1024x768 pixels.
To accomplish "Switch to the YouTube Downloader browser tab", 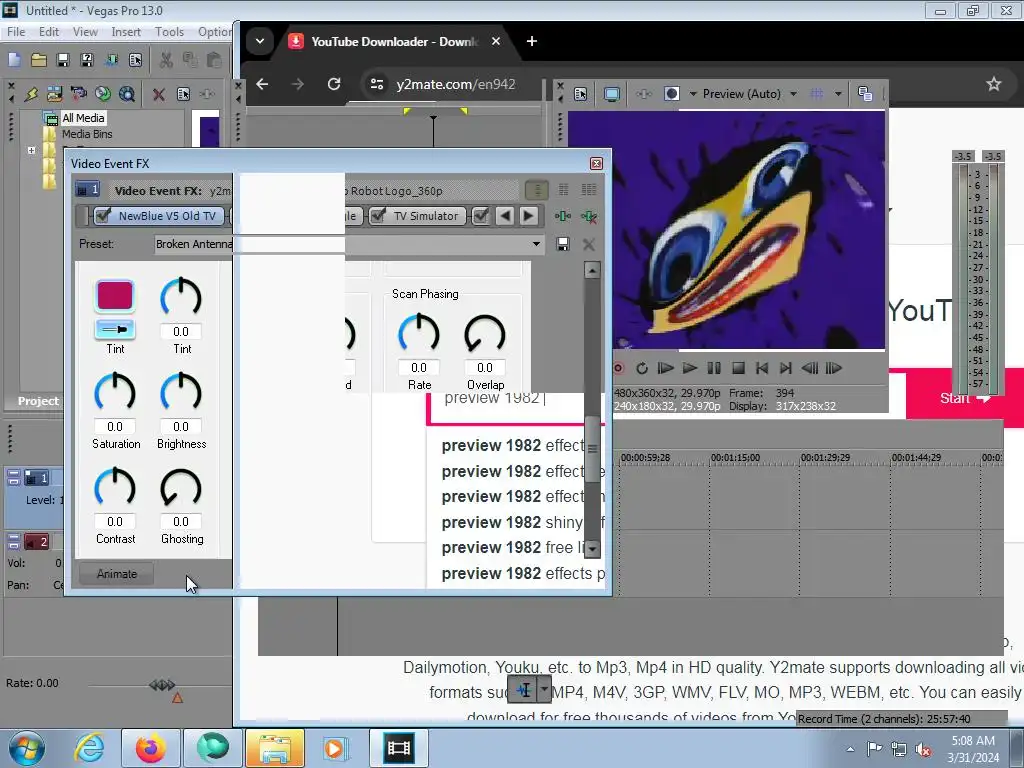I will point(394,41).
